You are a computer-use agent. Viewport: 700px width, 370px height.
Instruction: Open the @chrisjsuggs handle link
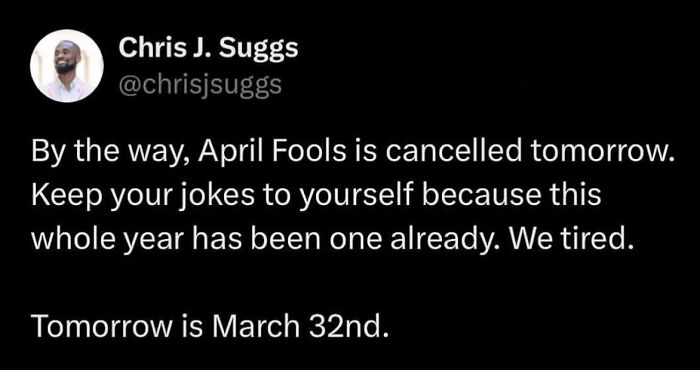click(200, 84)
